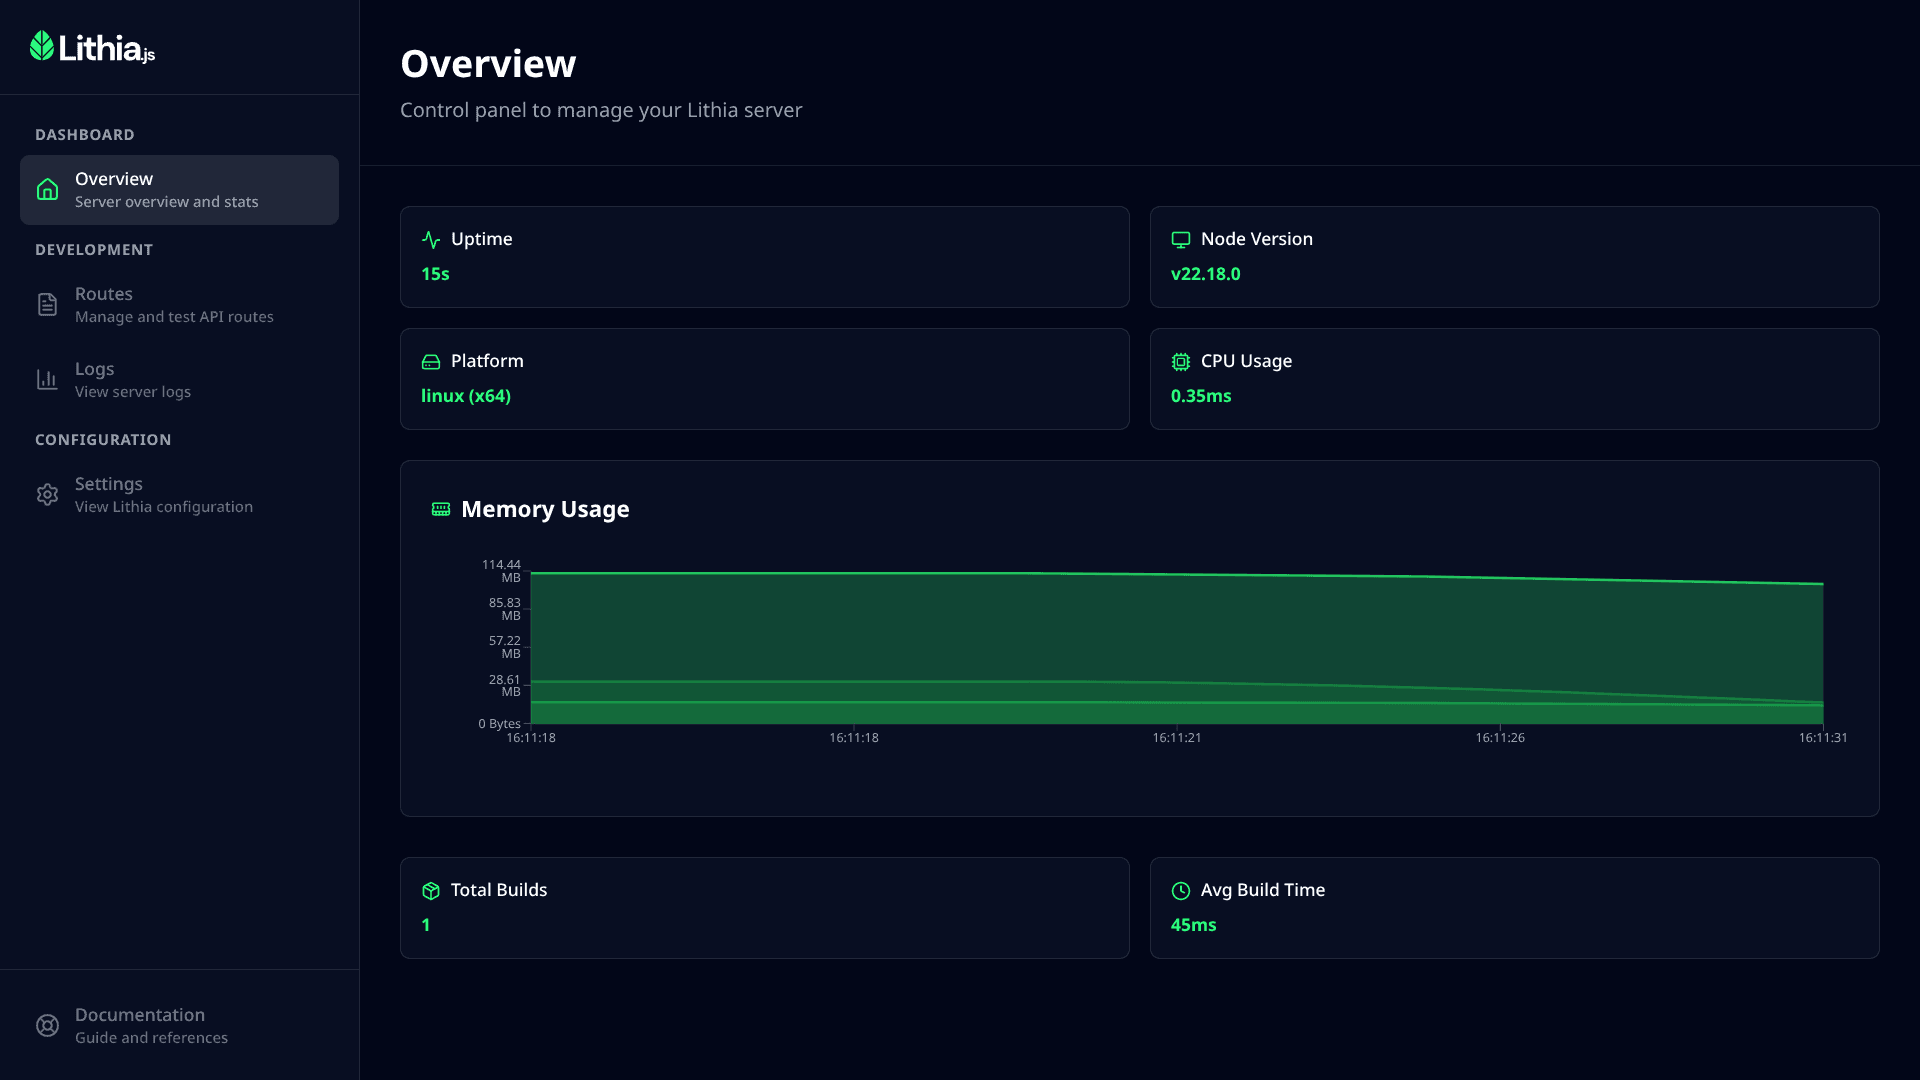The image size is (1920, 1080).
Task: Click the CPU Usage chip icon
Action: (1181, 362)
